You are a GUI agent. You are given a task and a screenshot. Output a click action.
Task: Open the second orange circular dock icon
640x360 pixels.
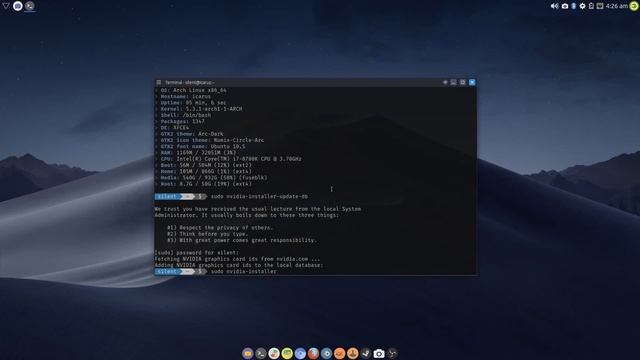pyautogui.click(x=353, y=353)
